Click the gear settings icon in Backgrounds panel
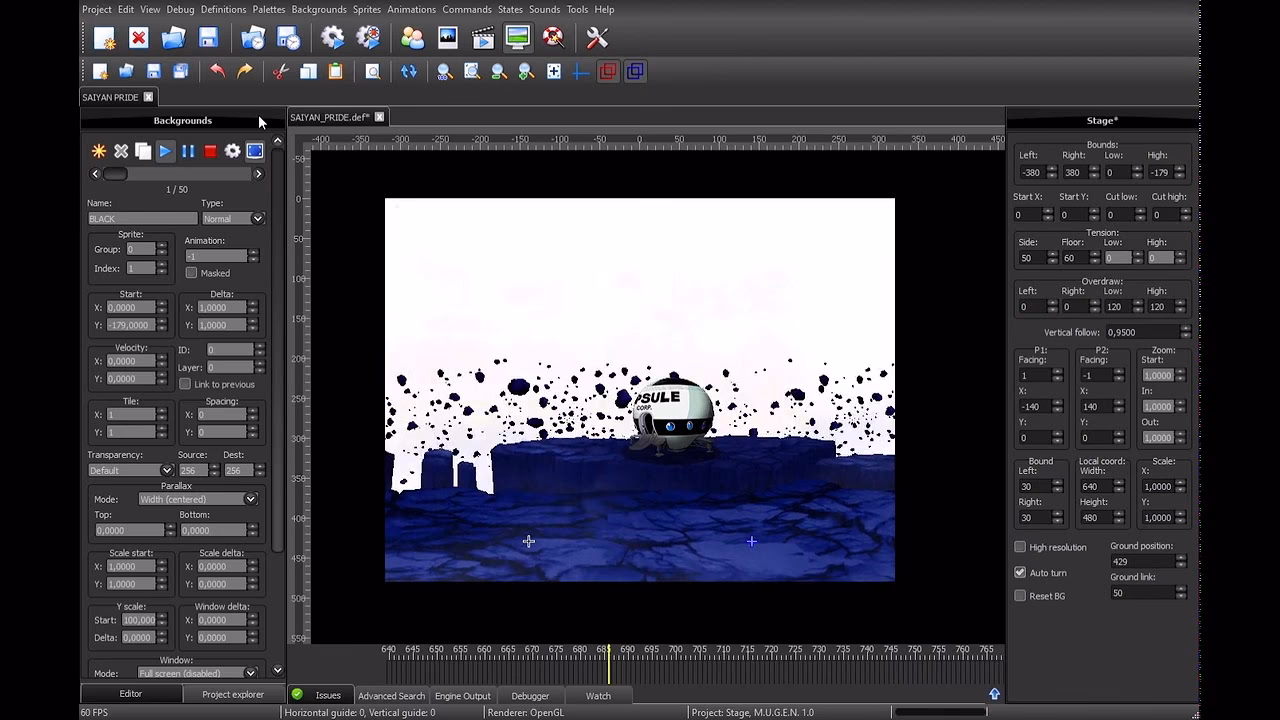The height and width of the screenshot is (720, 1280). click(x=233, y=151)
